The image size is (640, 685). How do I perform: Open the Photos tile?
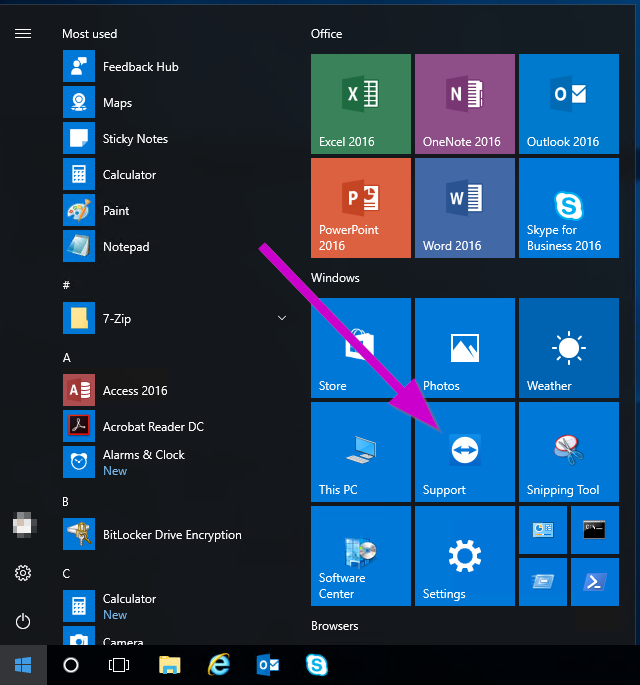tap(465, 348)
